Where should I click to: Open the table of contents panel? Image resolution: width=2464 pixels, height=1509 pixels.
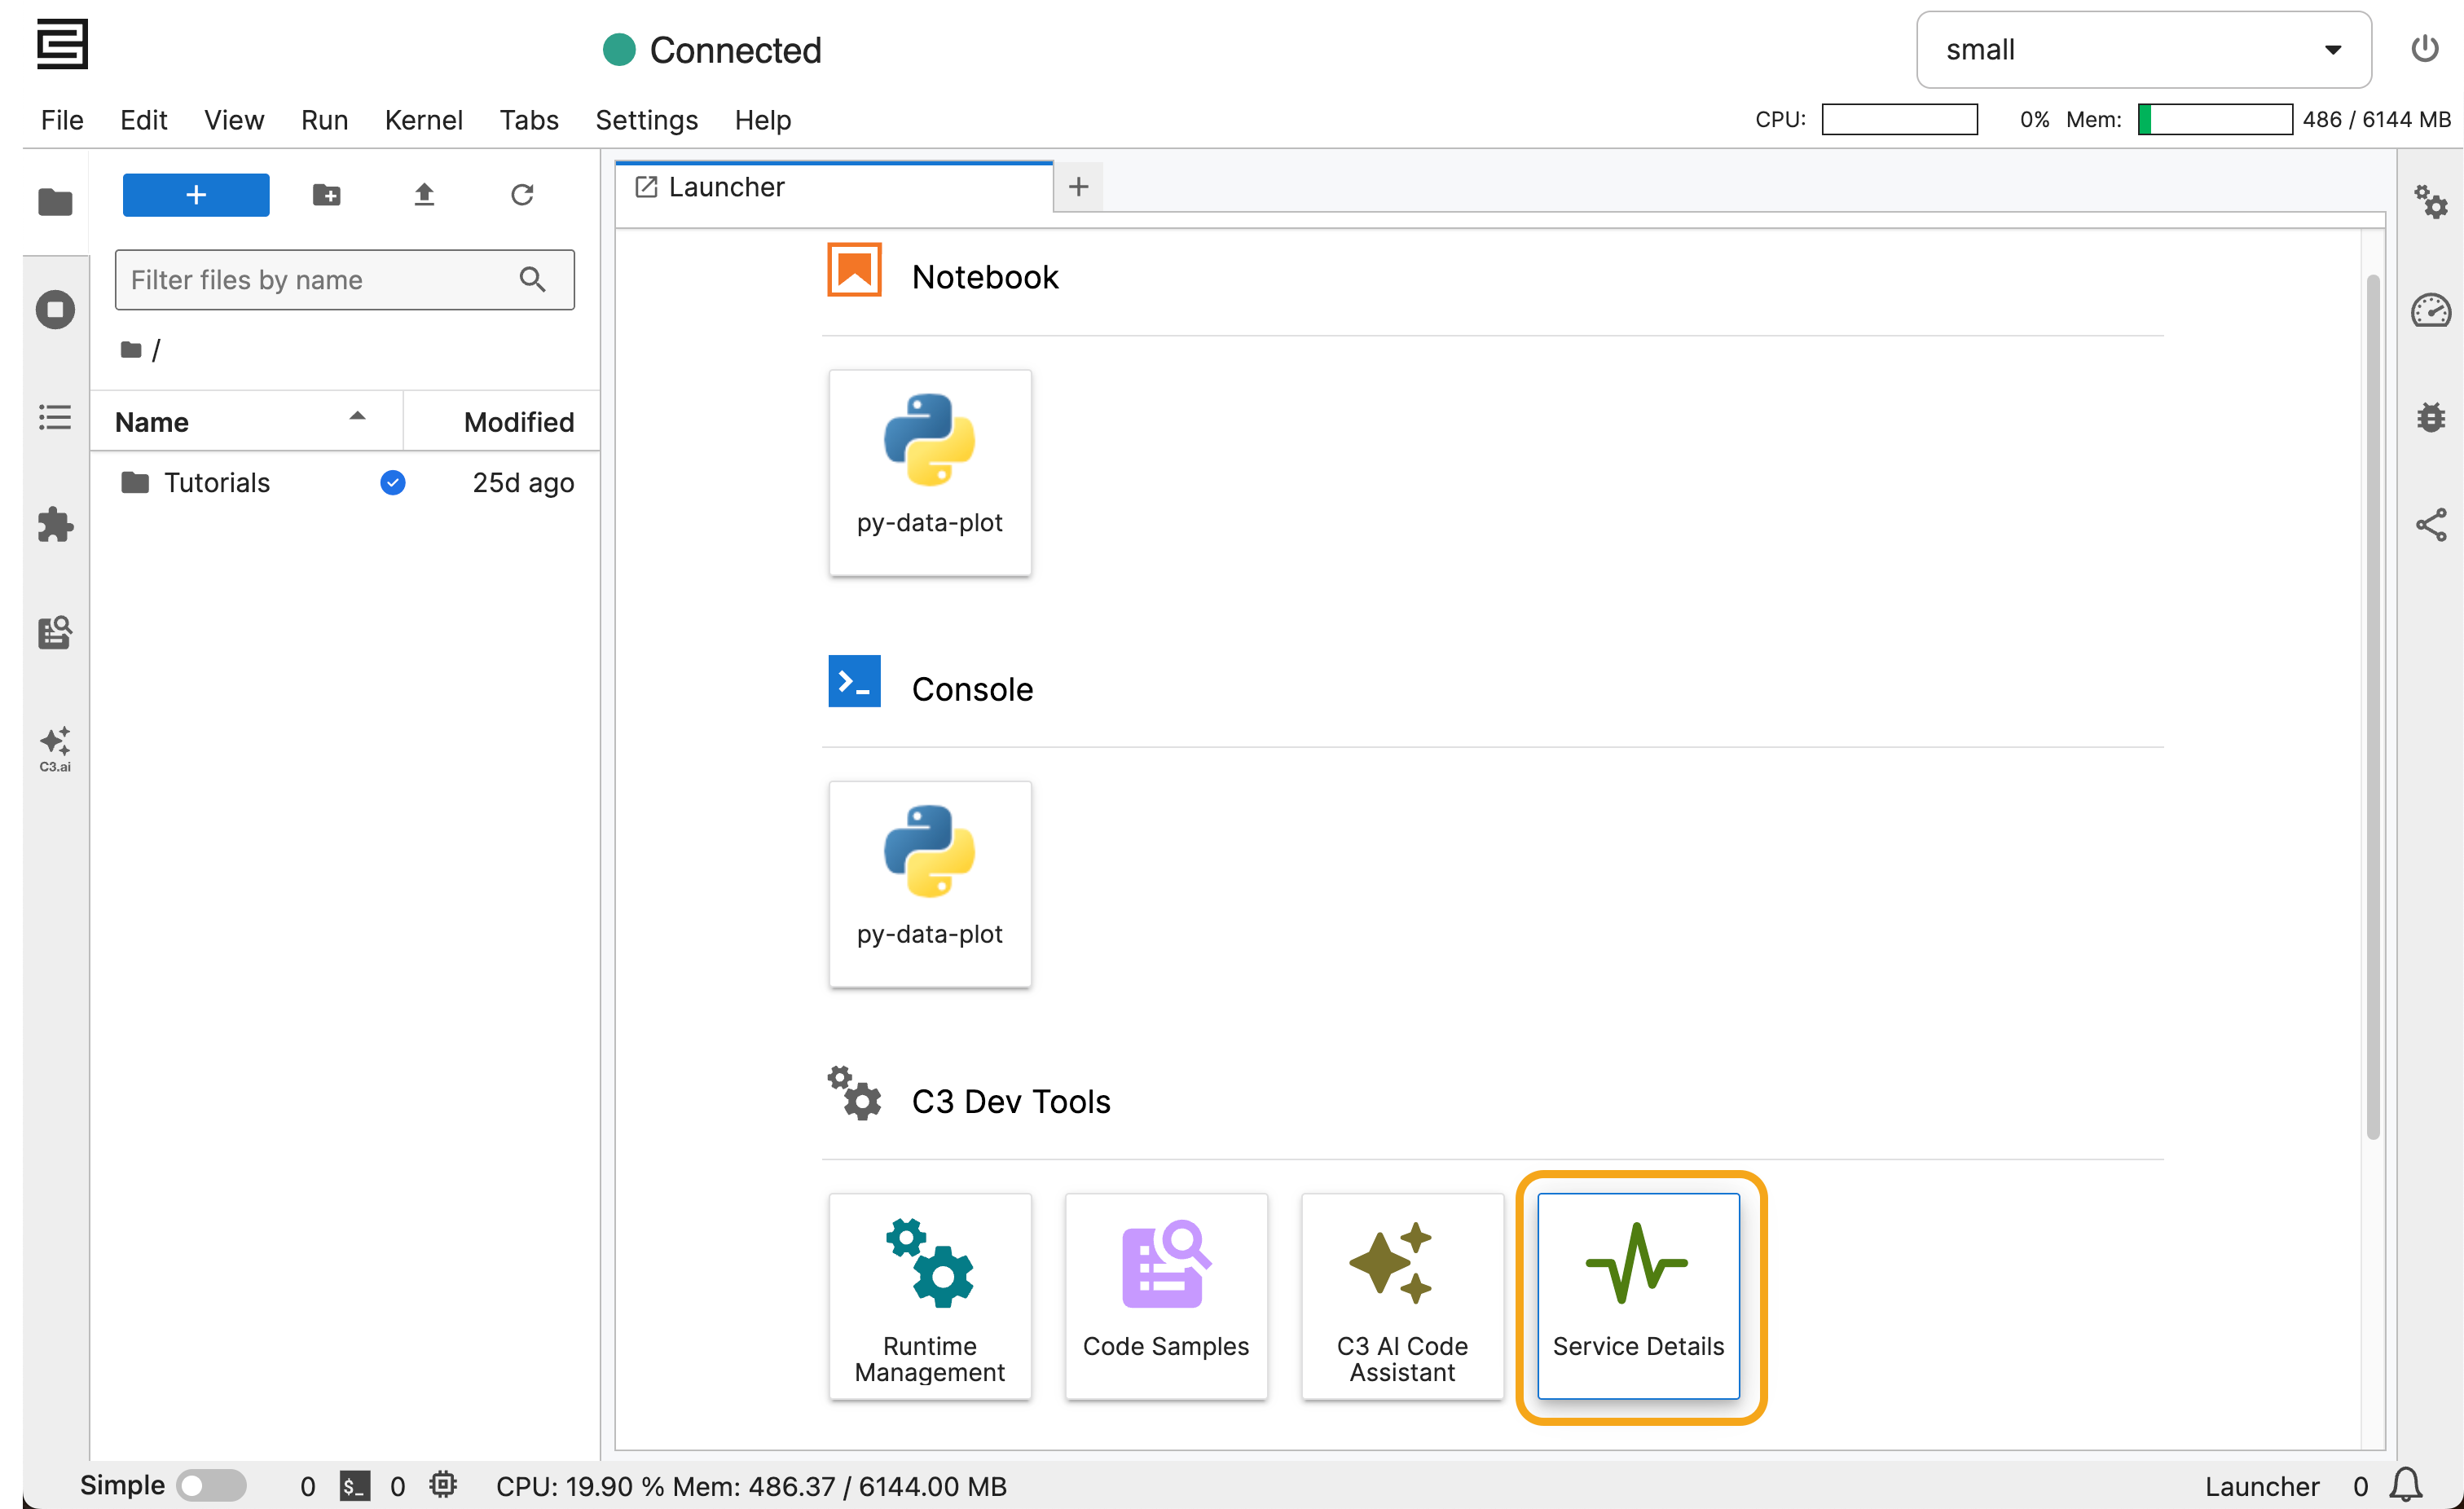pyautogui.click(x=55, y=418)
